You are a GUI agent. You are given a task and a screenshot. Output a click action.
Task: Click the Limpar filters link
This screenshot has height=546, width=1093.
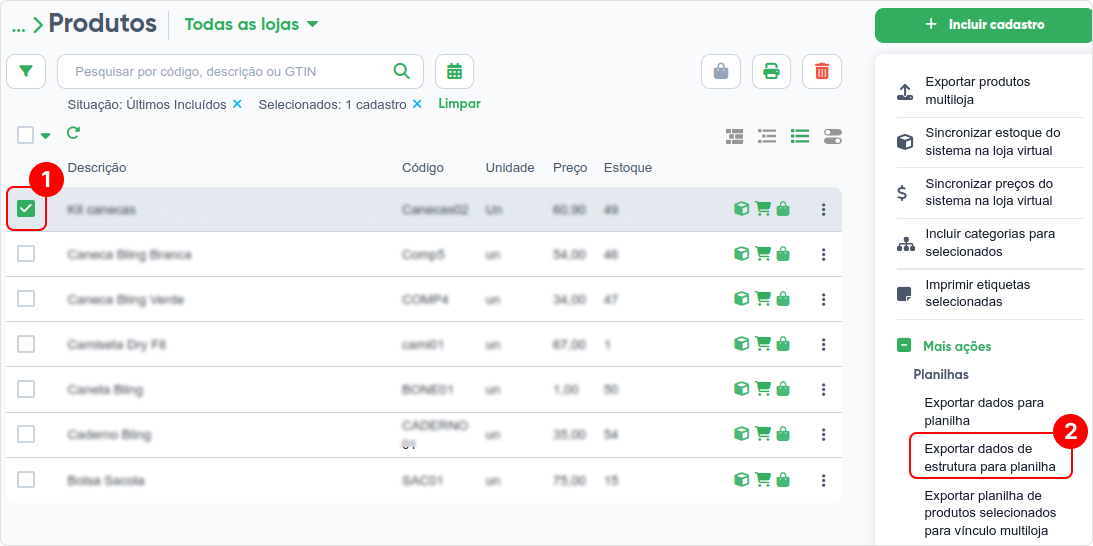pos(459,104)
